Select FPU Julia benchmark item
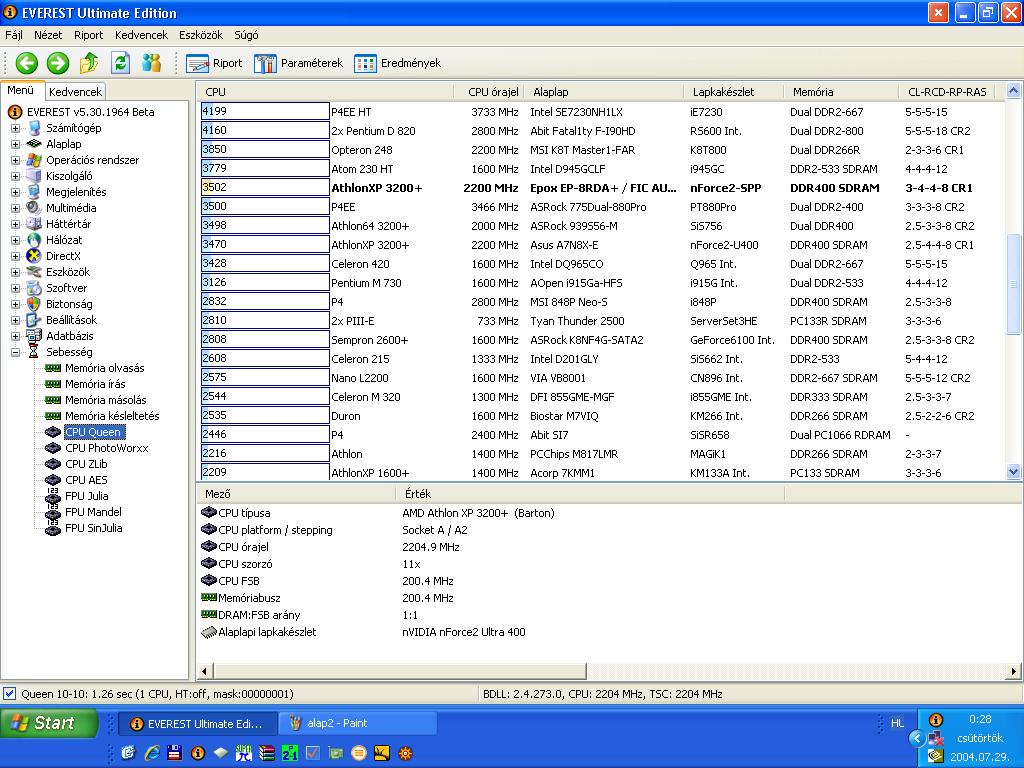 click(87, 496)
